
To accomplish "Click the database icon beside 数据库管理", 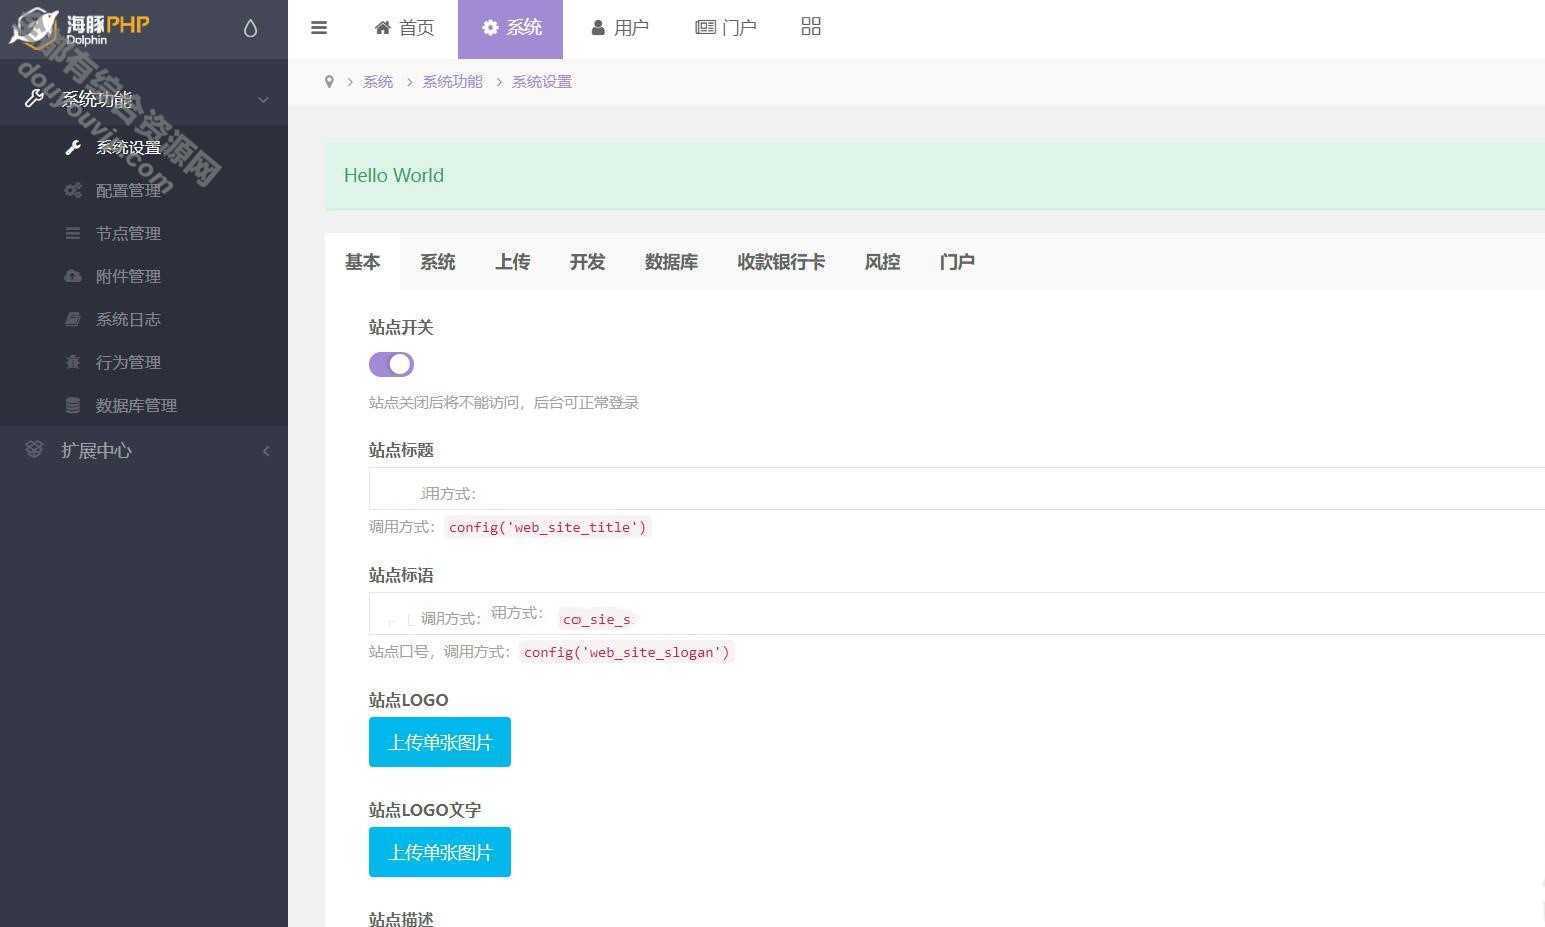I will pyautogui.click(x=73, y=405).
